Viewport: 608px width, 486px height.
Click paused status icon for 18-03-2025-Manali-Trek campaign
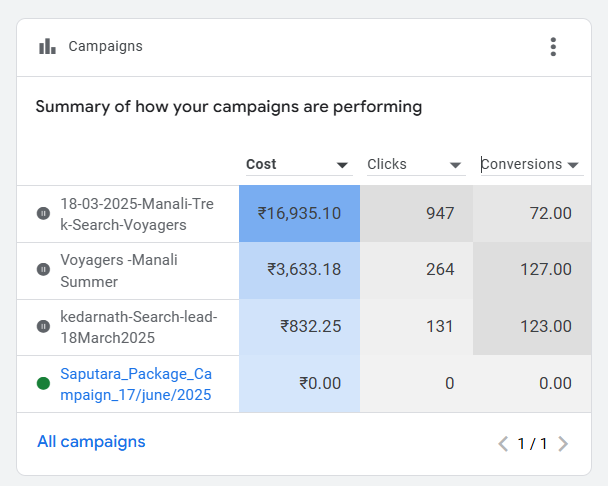click(43, 213)
